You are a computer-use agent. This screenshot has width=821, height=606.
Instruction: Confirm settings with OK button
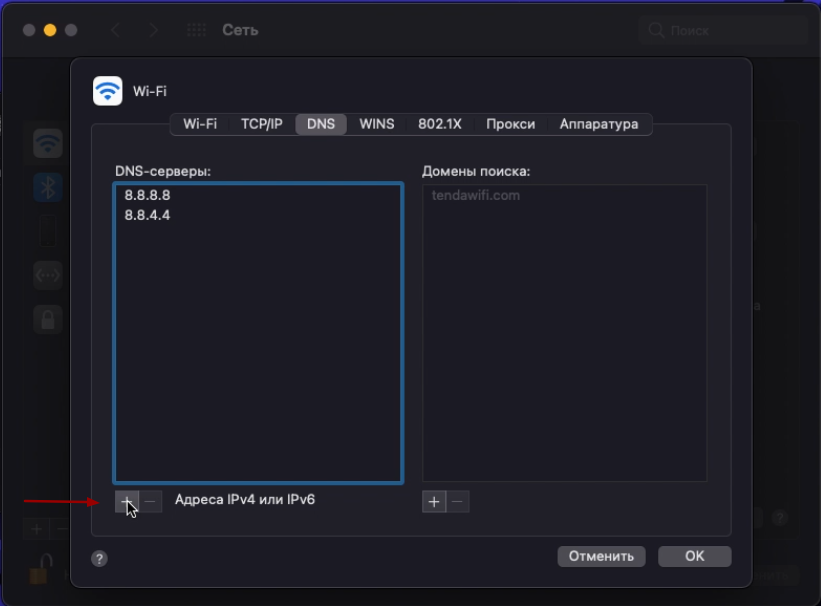[694, 556]
